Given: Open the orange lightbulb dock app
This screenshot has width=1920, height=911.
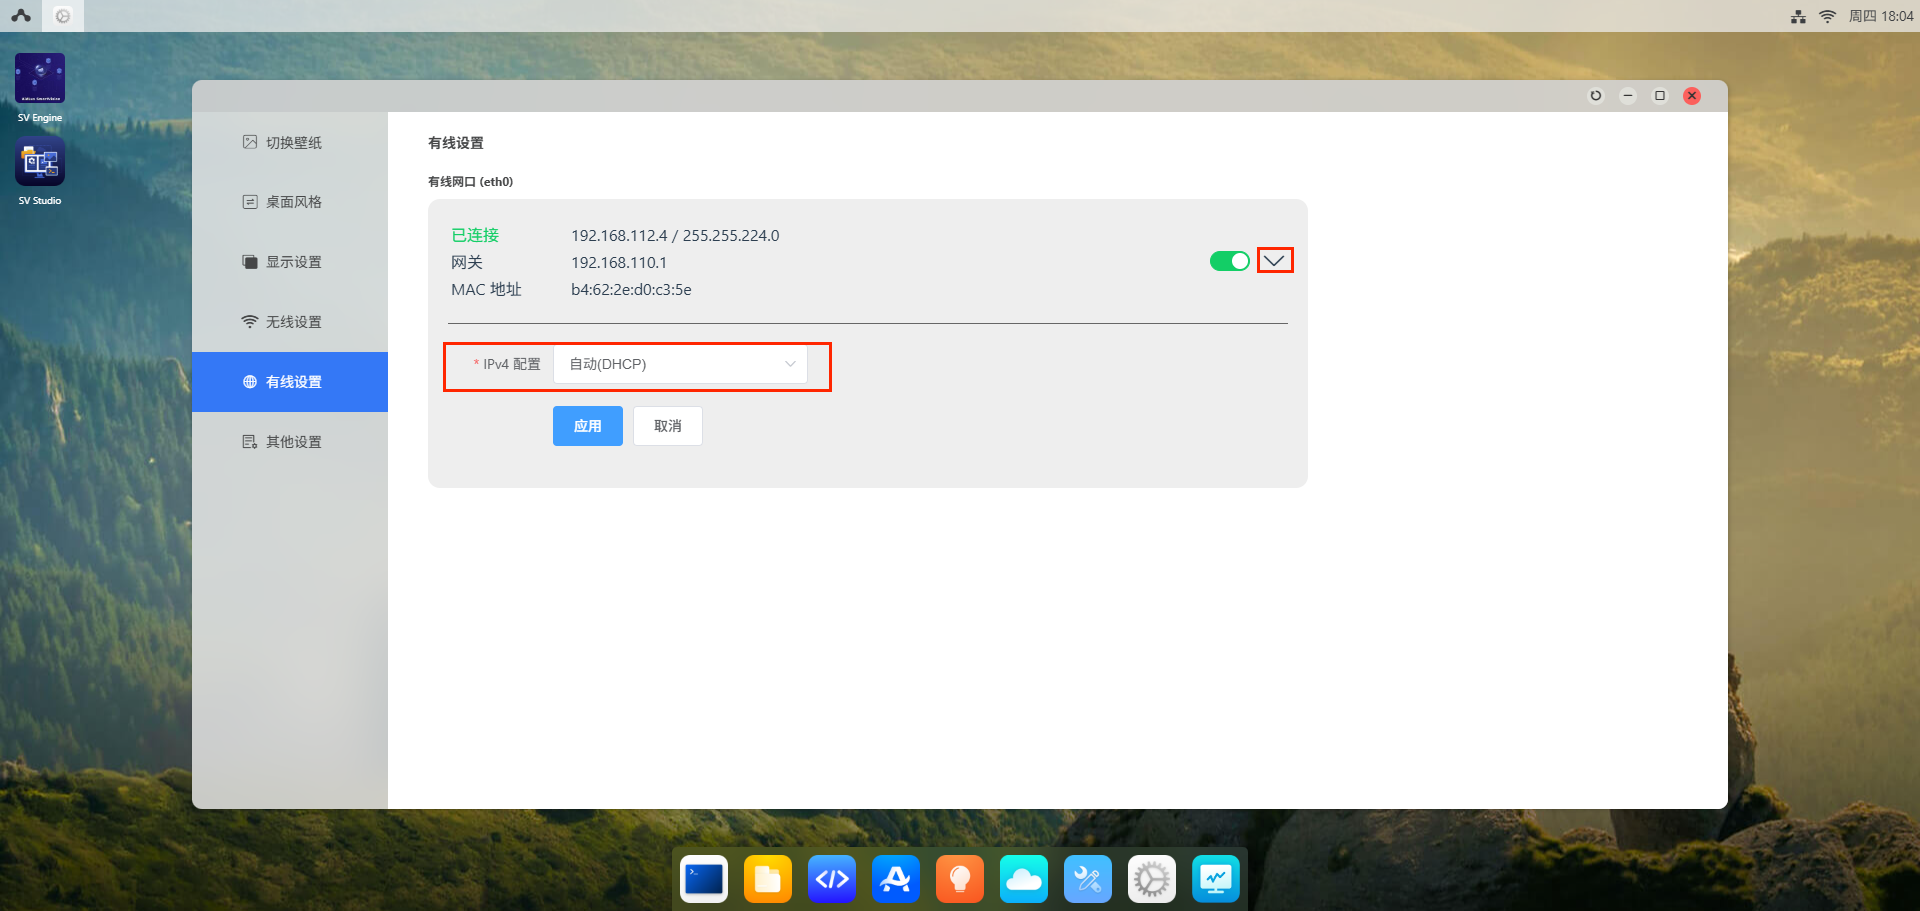Looking at the screenshot, I should 959,879.
